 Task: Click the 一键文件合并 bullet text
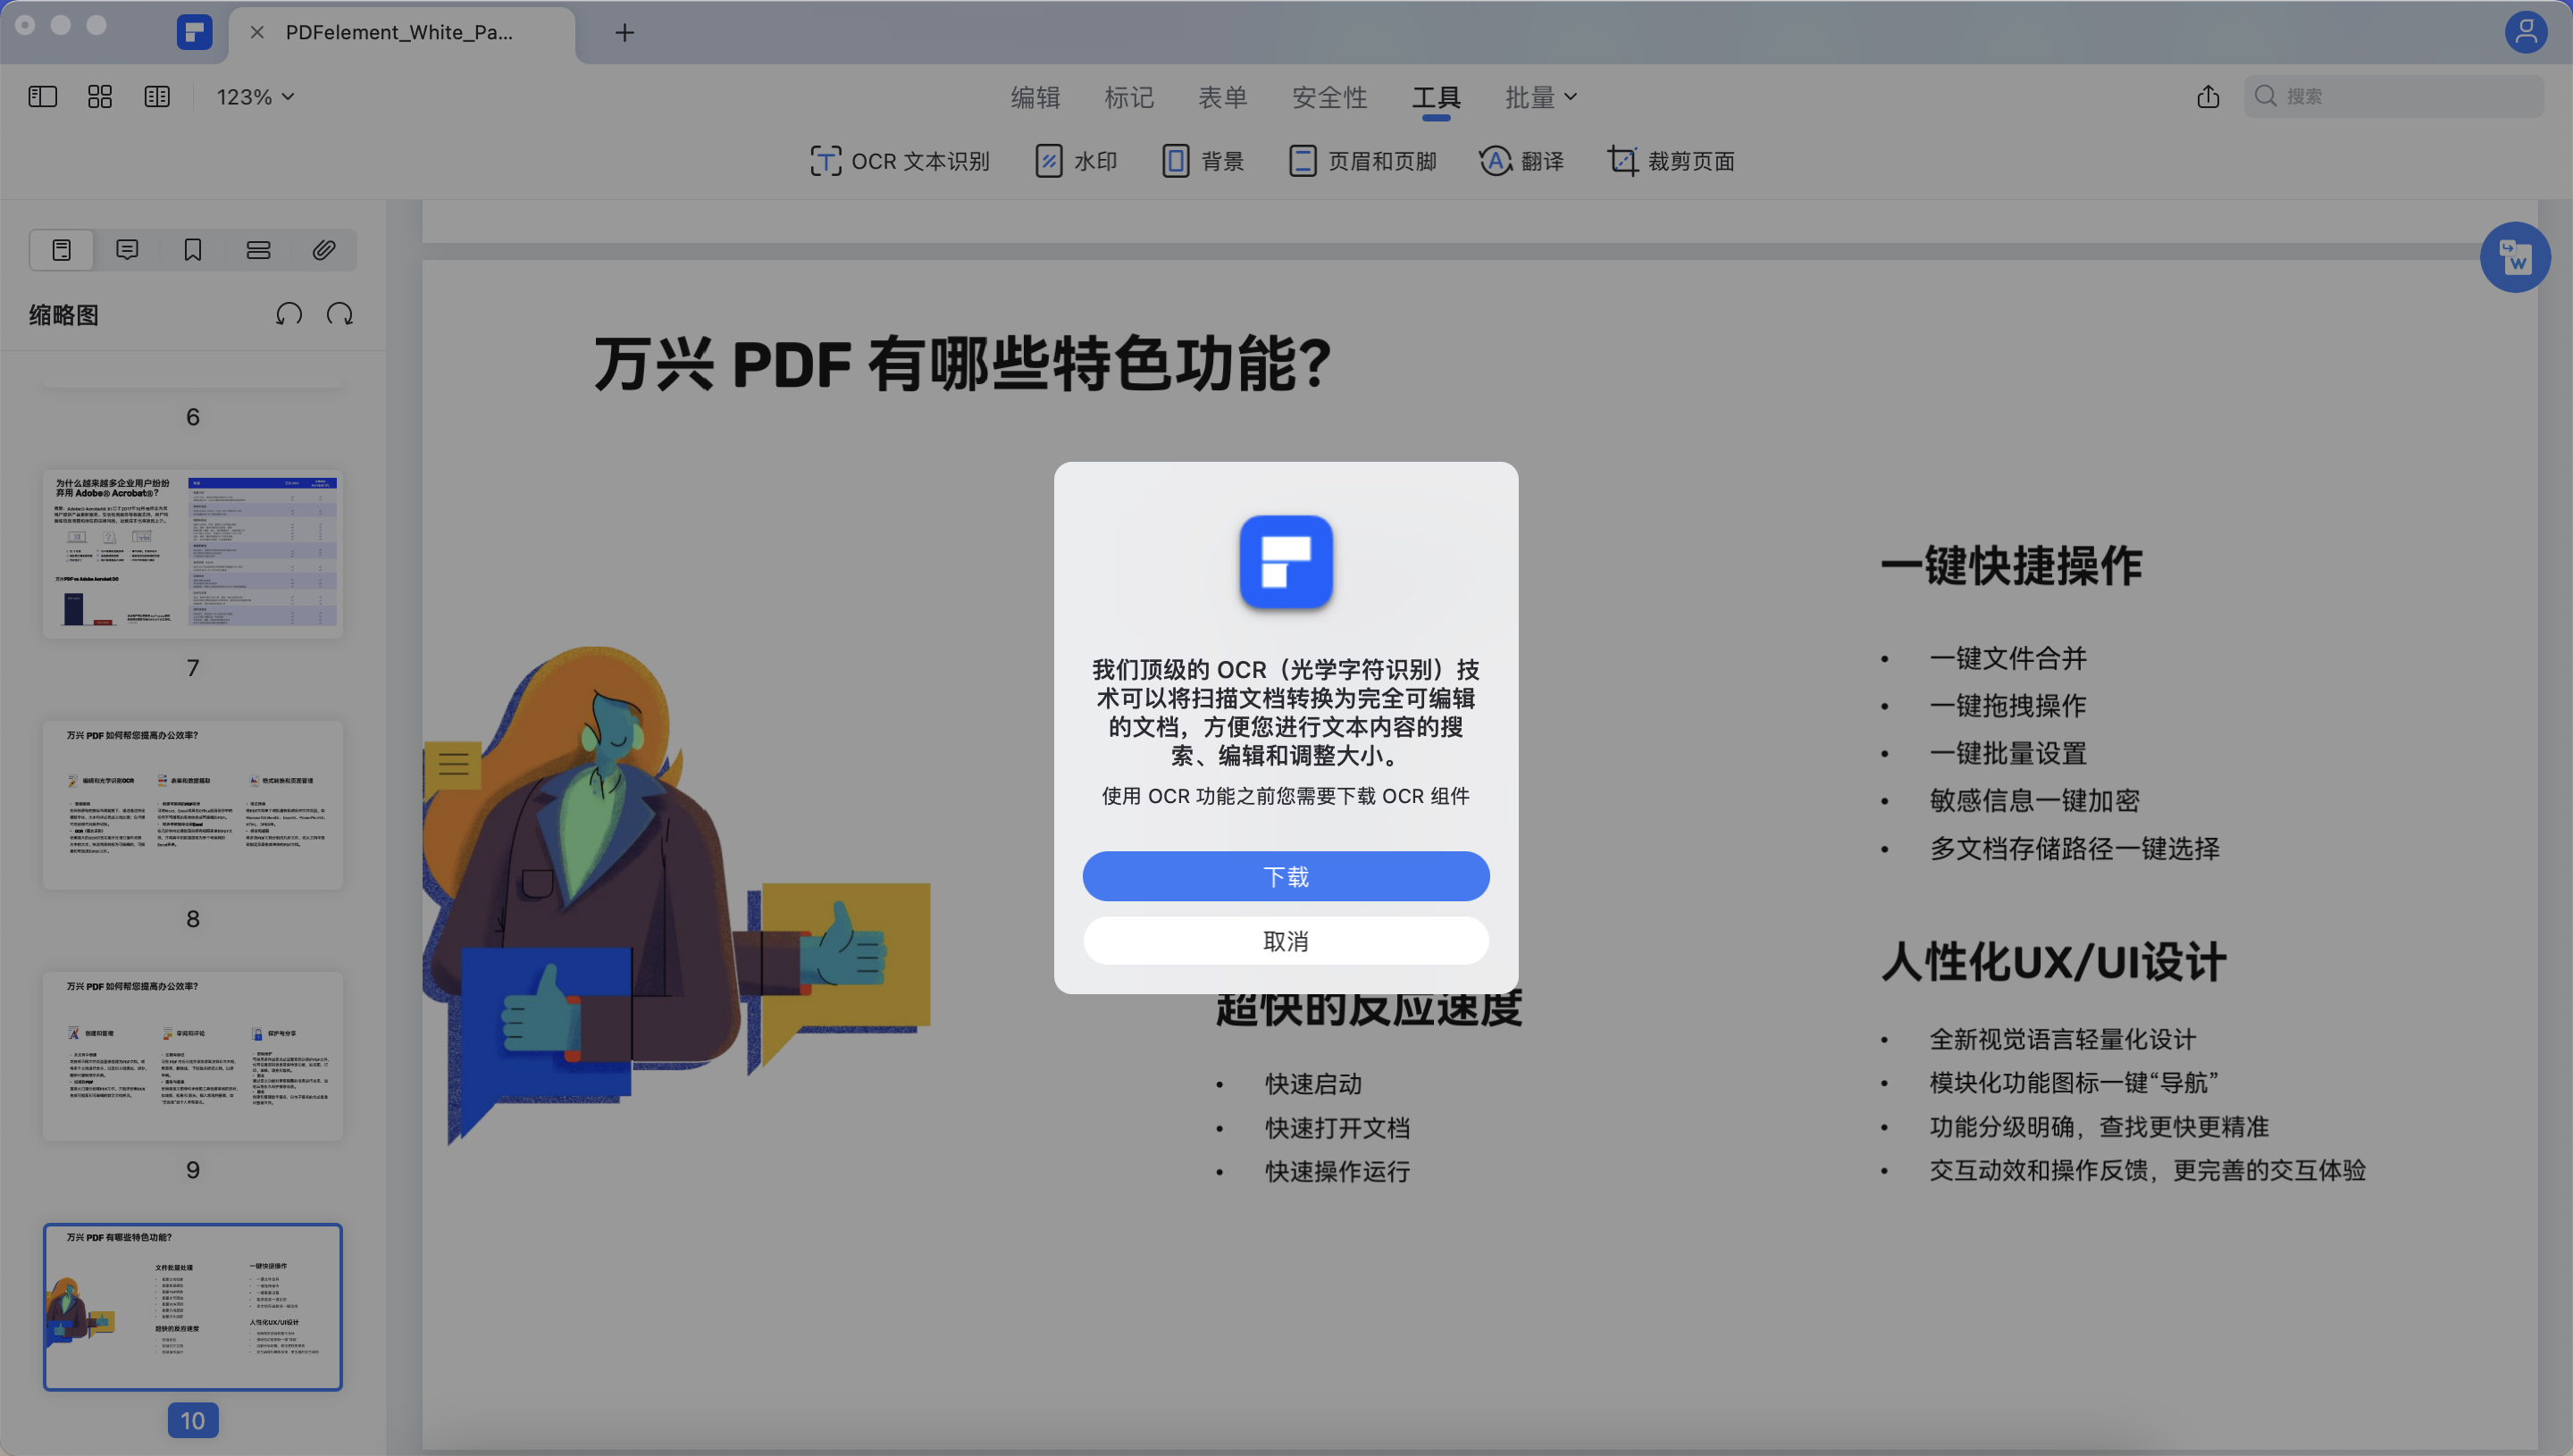[x=2008, y=658]
